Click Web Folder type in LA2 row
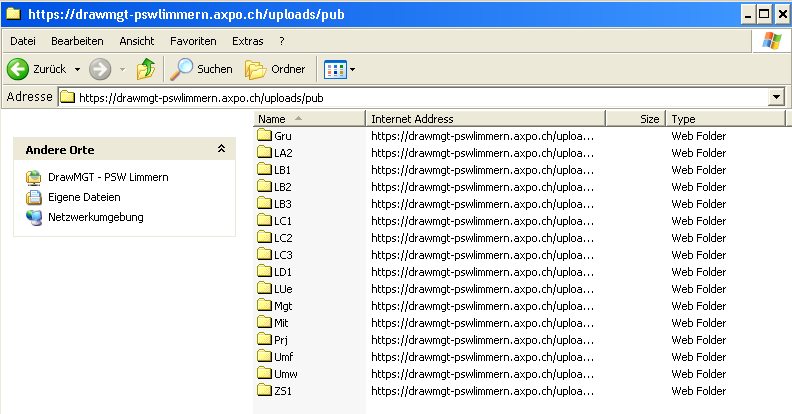The height and width of the screenshot is (414, 792). click(x=699, y=153)
